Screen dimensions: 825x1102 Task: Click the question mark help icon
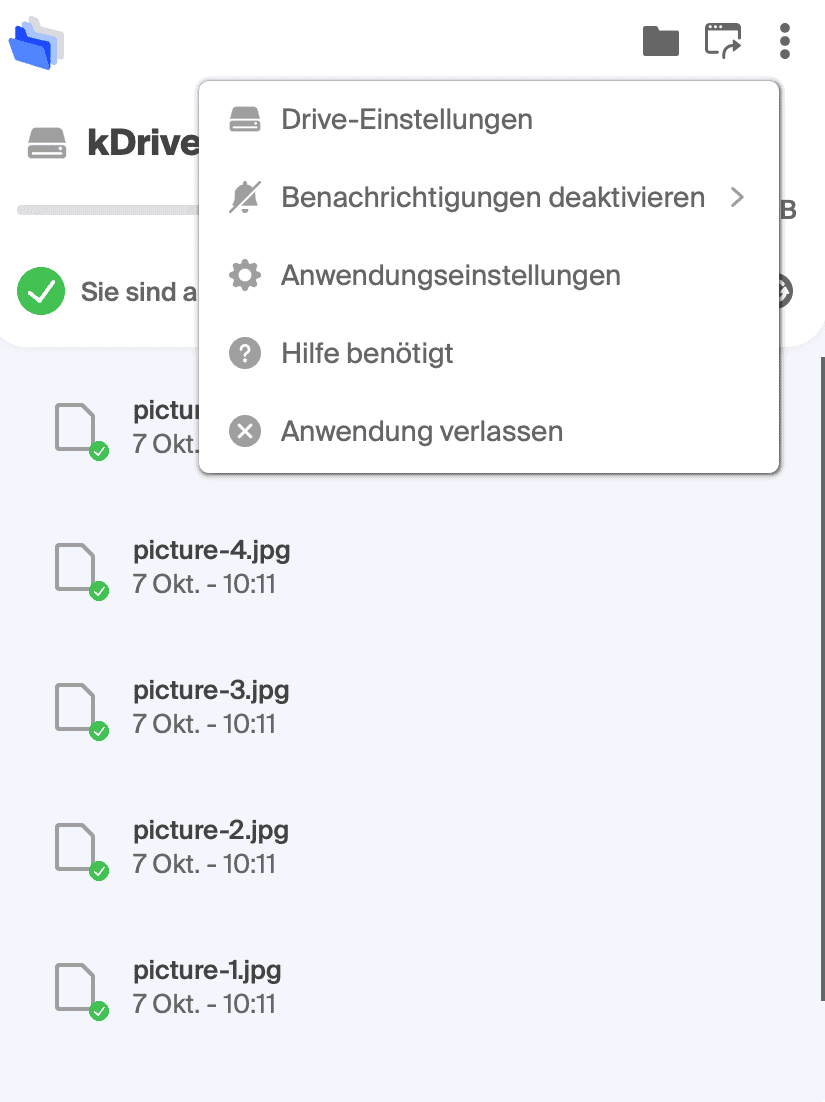tap(245, 354)
